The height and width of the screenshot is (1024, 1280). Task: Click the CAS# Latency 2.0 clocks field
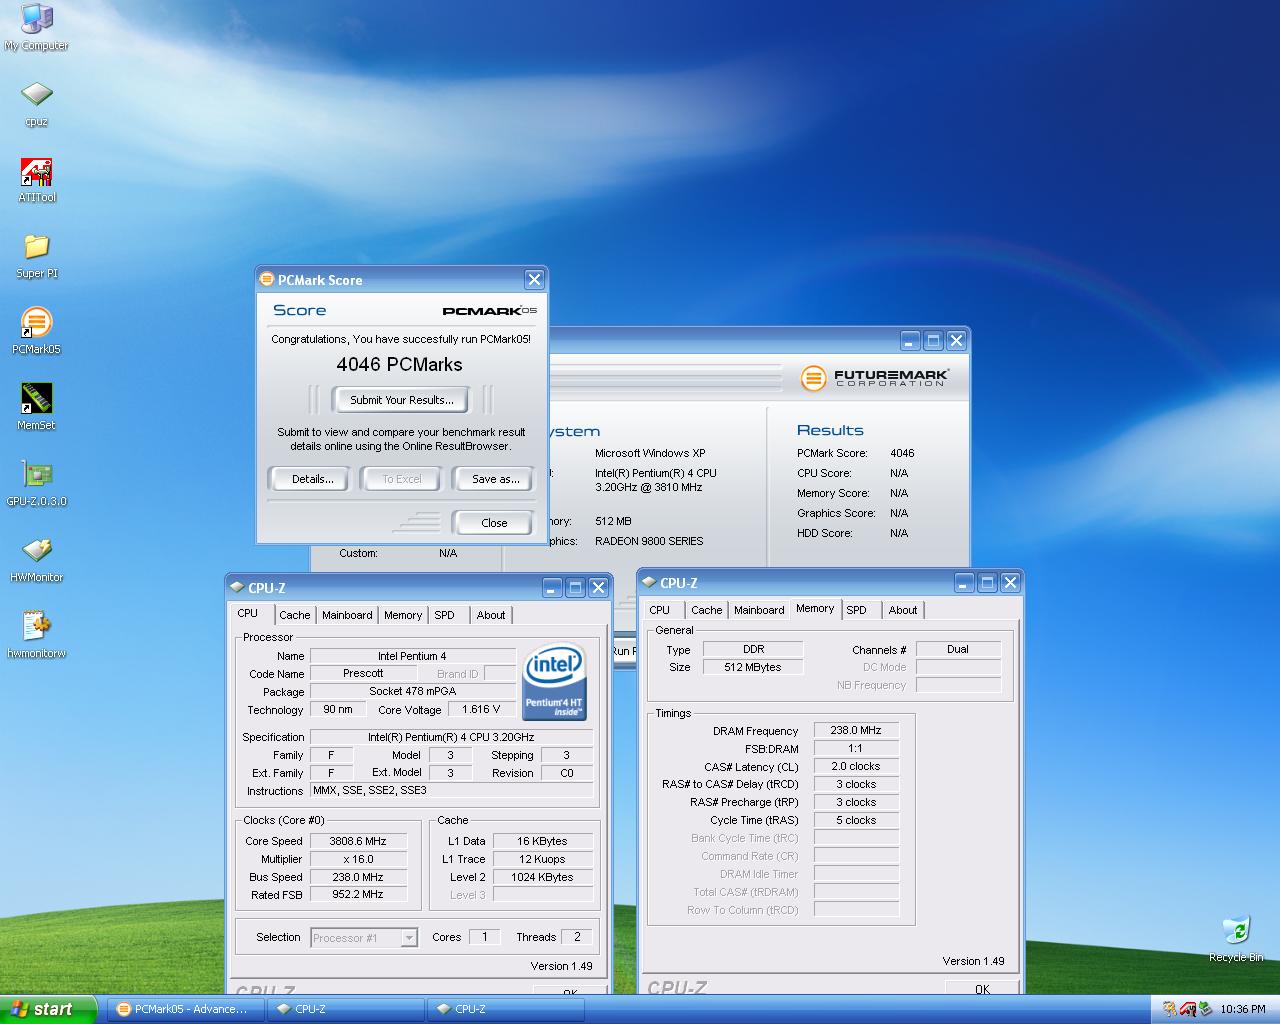point(856,766)
